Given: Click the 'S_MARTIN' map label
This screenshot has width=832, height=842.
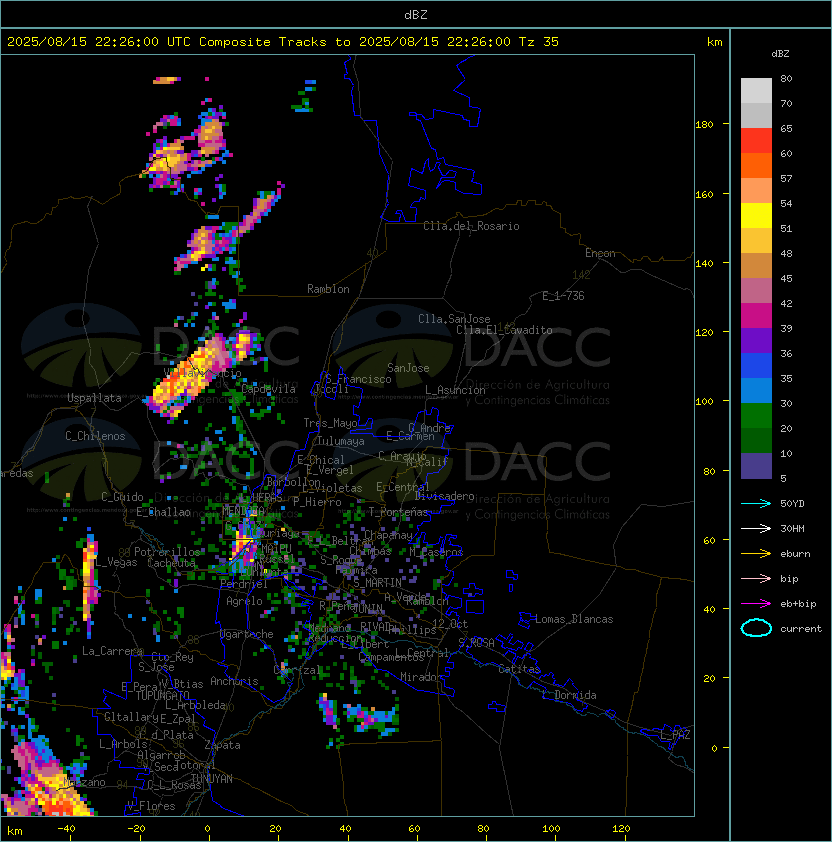Looking at the screenshot, I should click(x=378, y=583).
